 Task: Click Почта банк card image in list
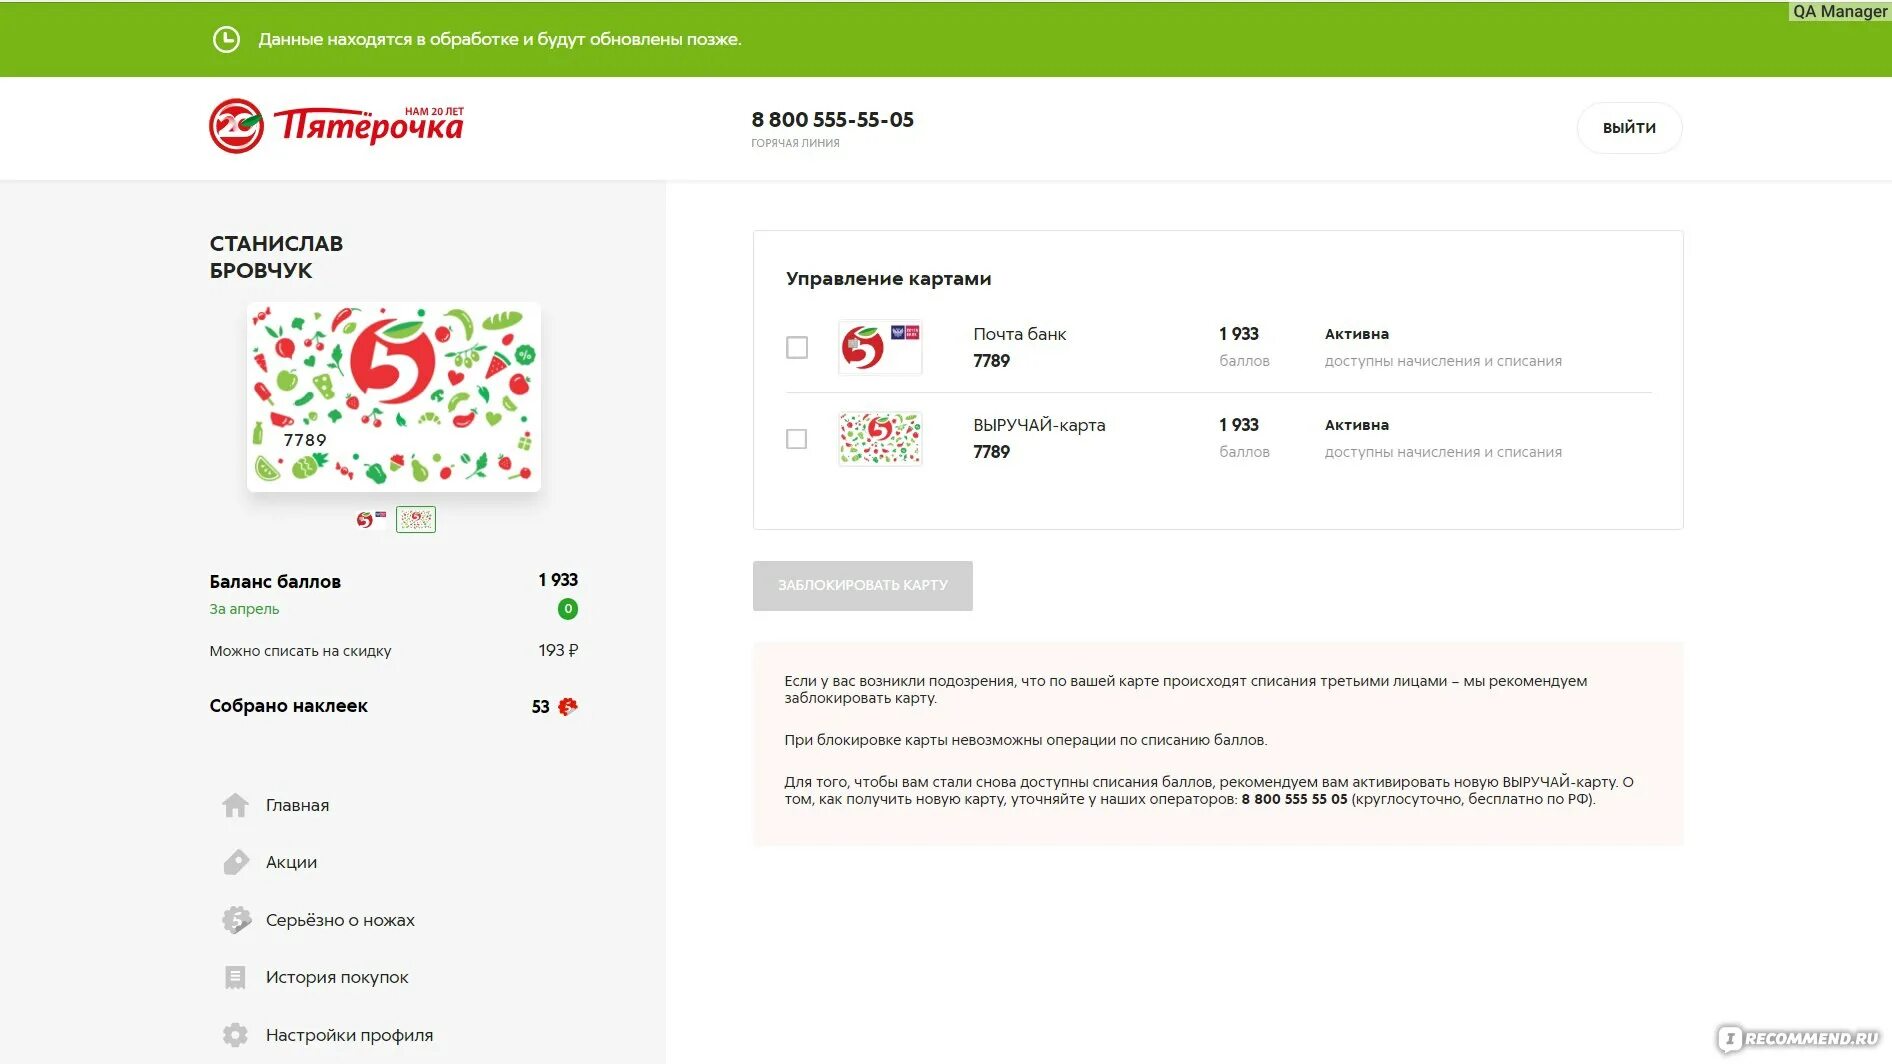click(880, 347)
